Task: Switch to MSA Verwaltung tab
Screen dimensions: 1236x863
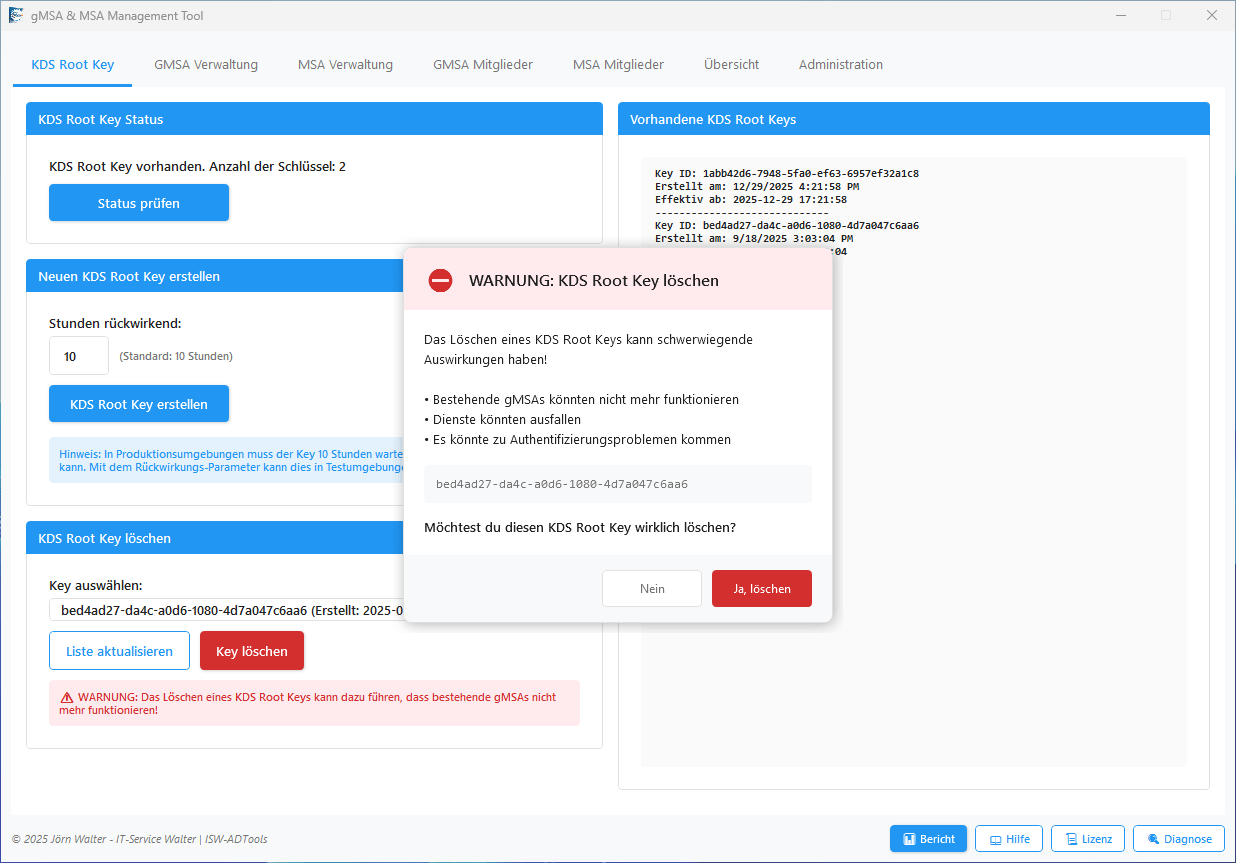Action: tap(345, 65)
